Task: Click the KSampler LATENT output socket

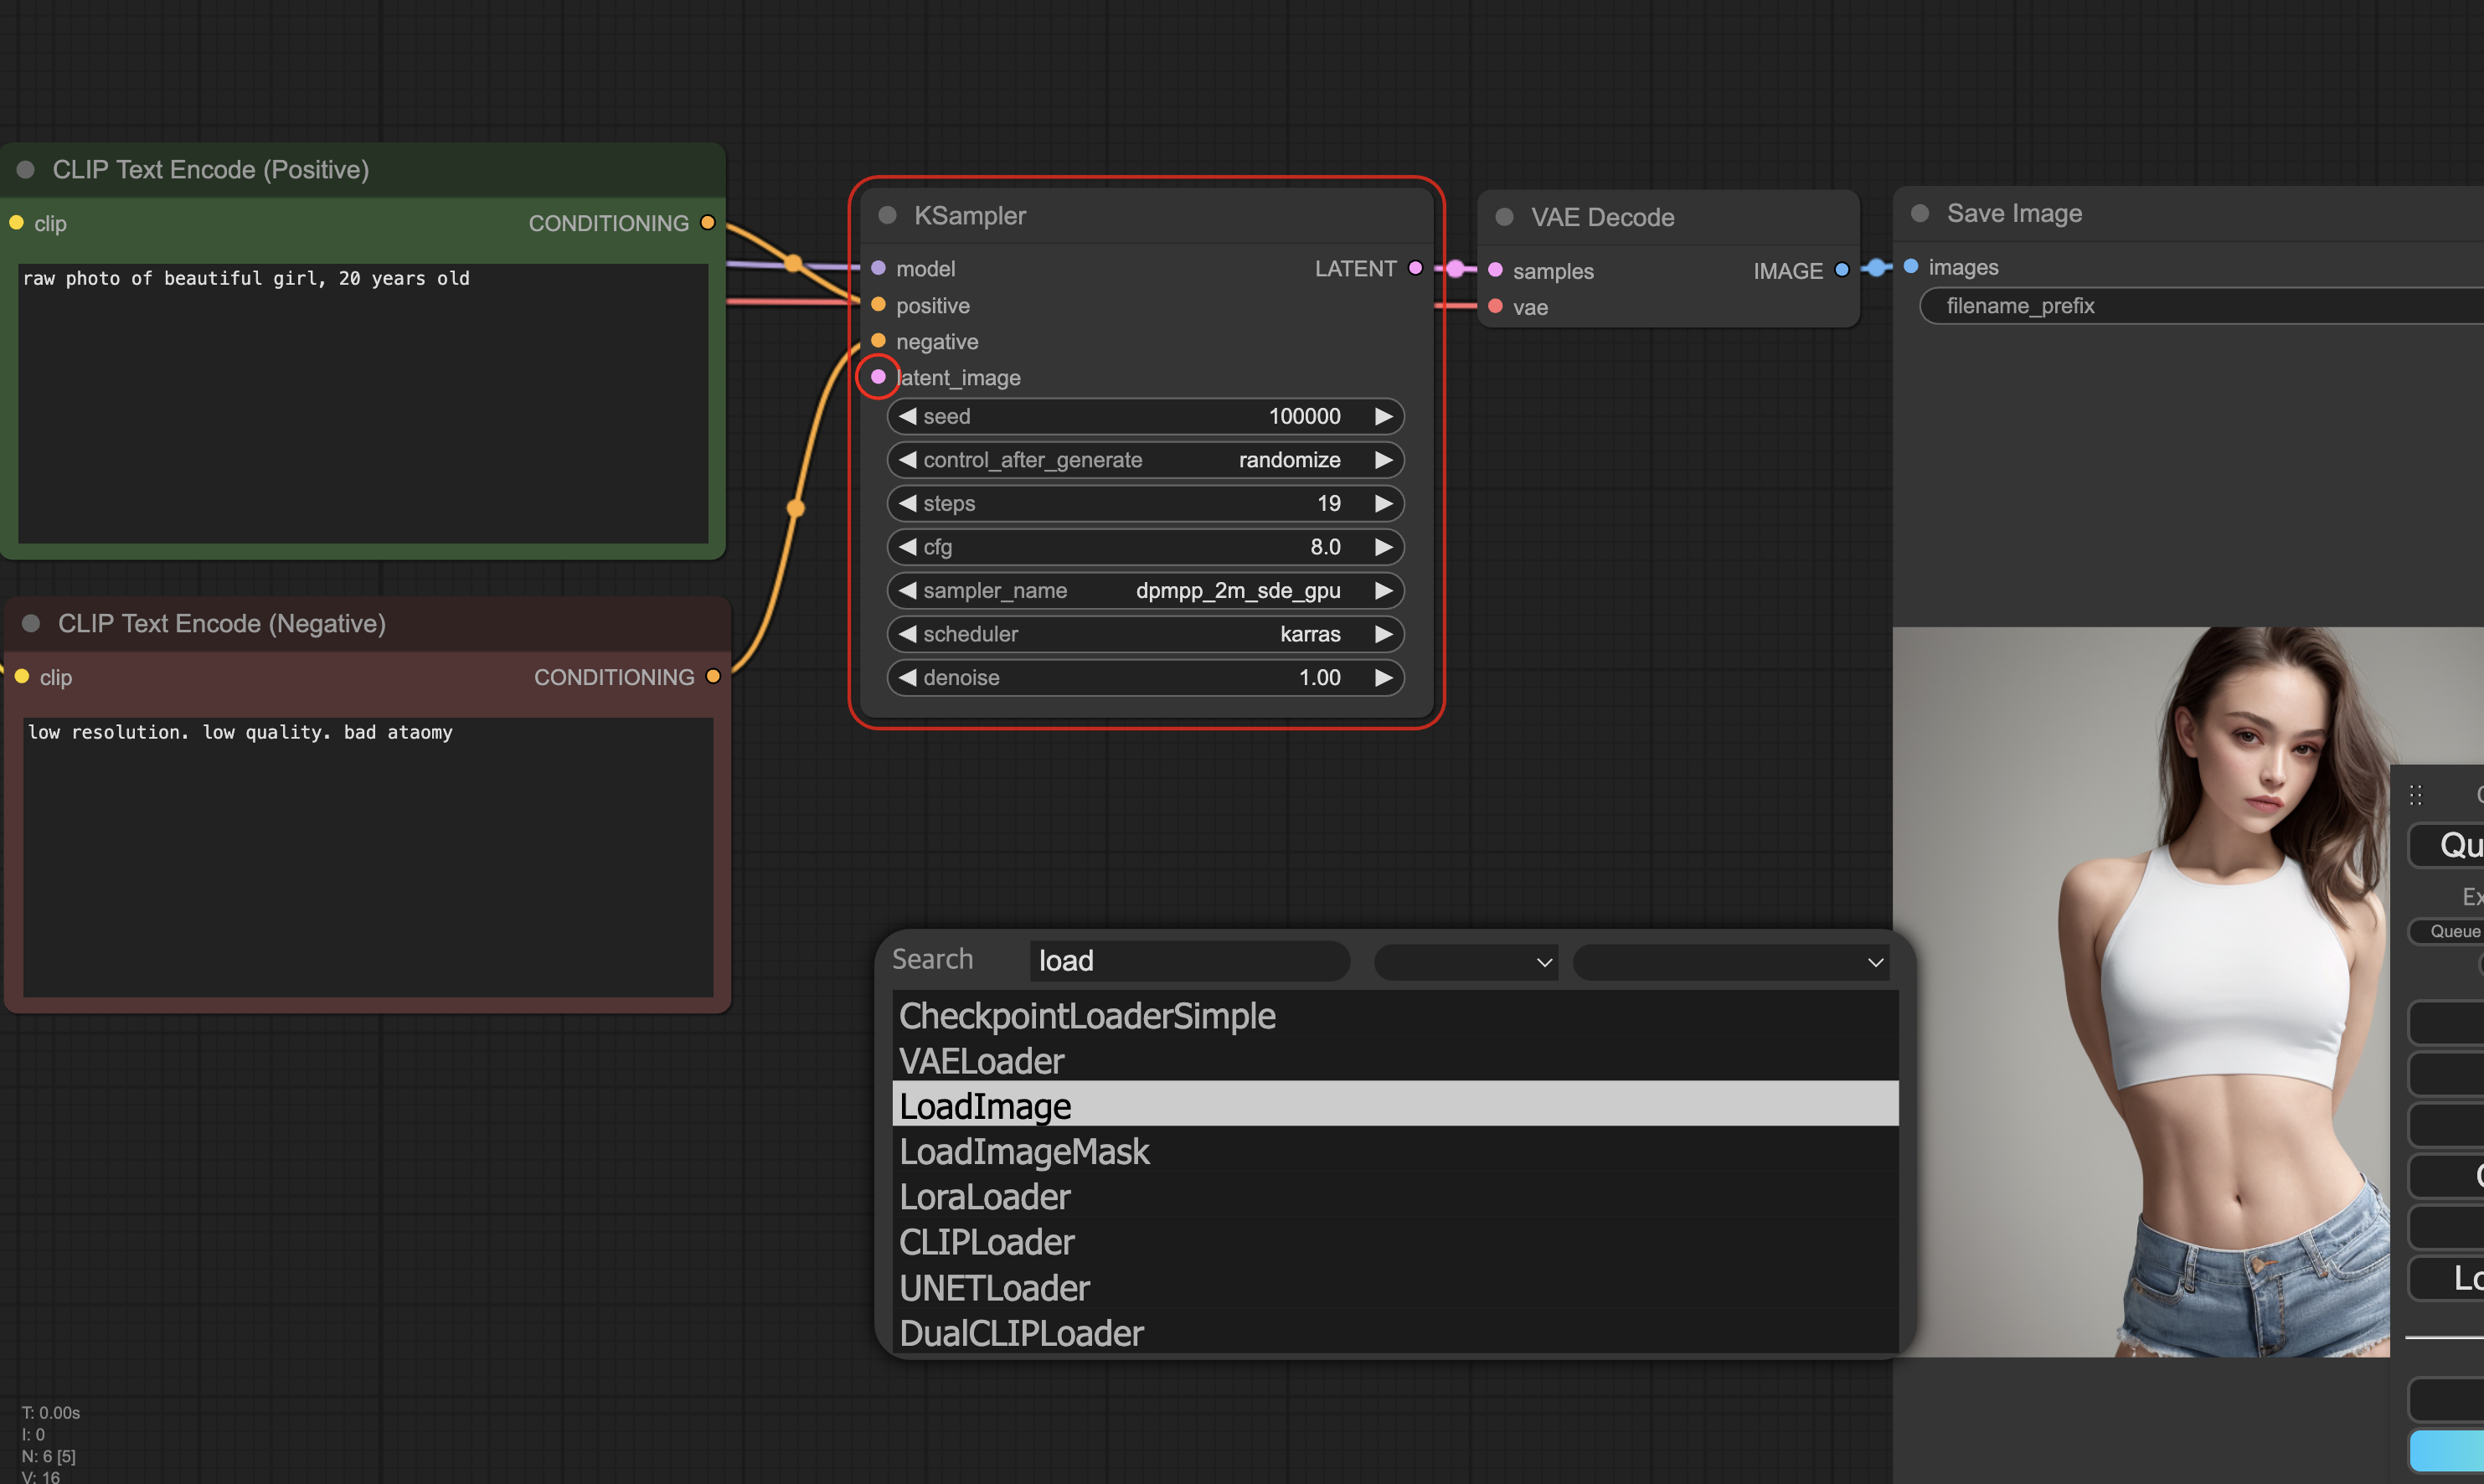Action: 1414,268
